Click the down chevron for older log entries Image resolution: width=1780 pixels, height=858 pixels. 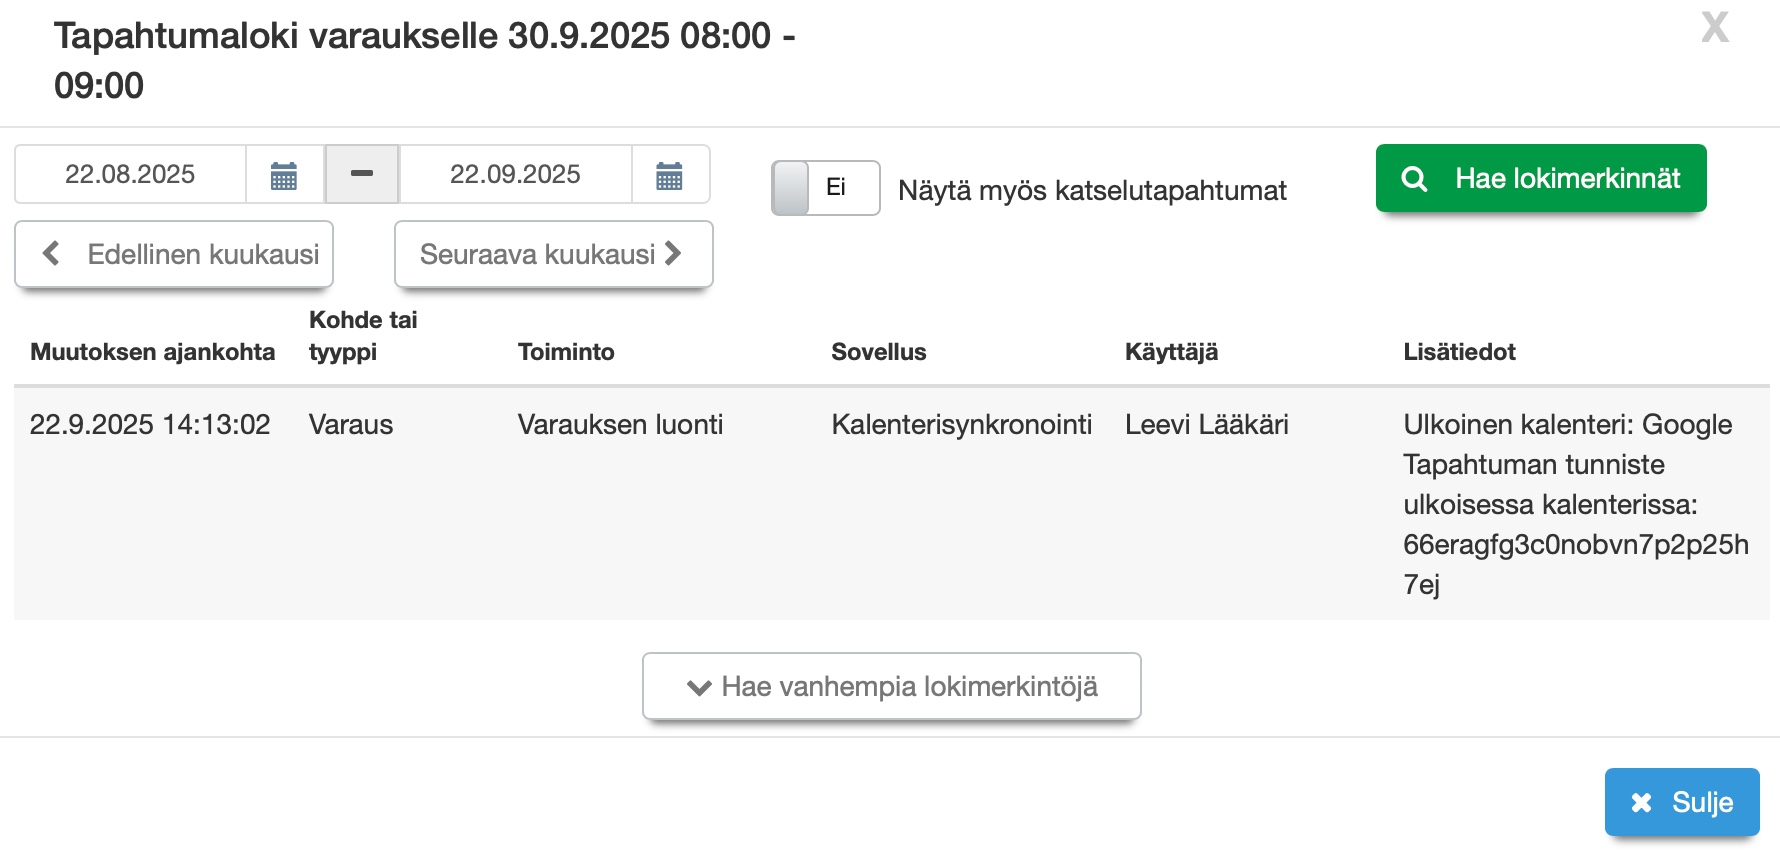point(699,688)
